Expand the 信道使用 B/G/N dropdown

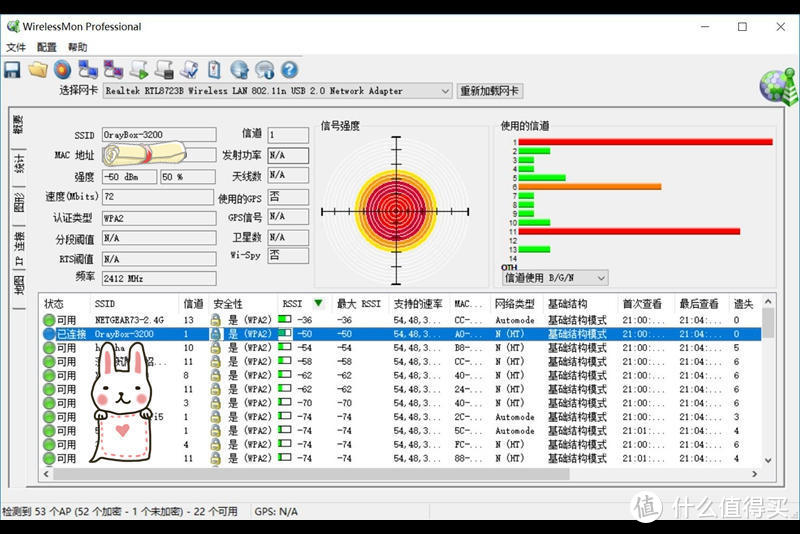point(600,278)
